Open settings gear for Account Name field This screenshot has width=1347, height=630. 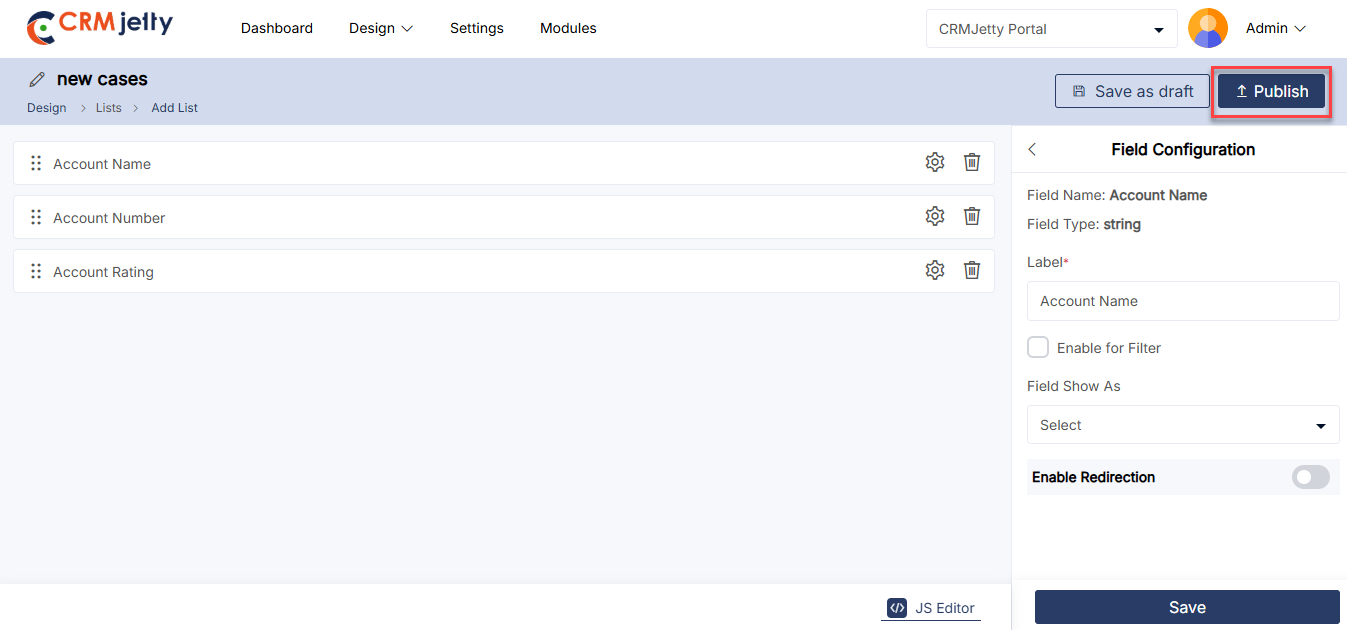934,162
